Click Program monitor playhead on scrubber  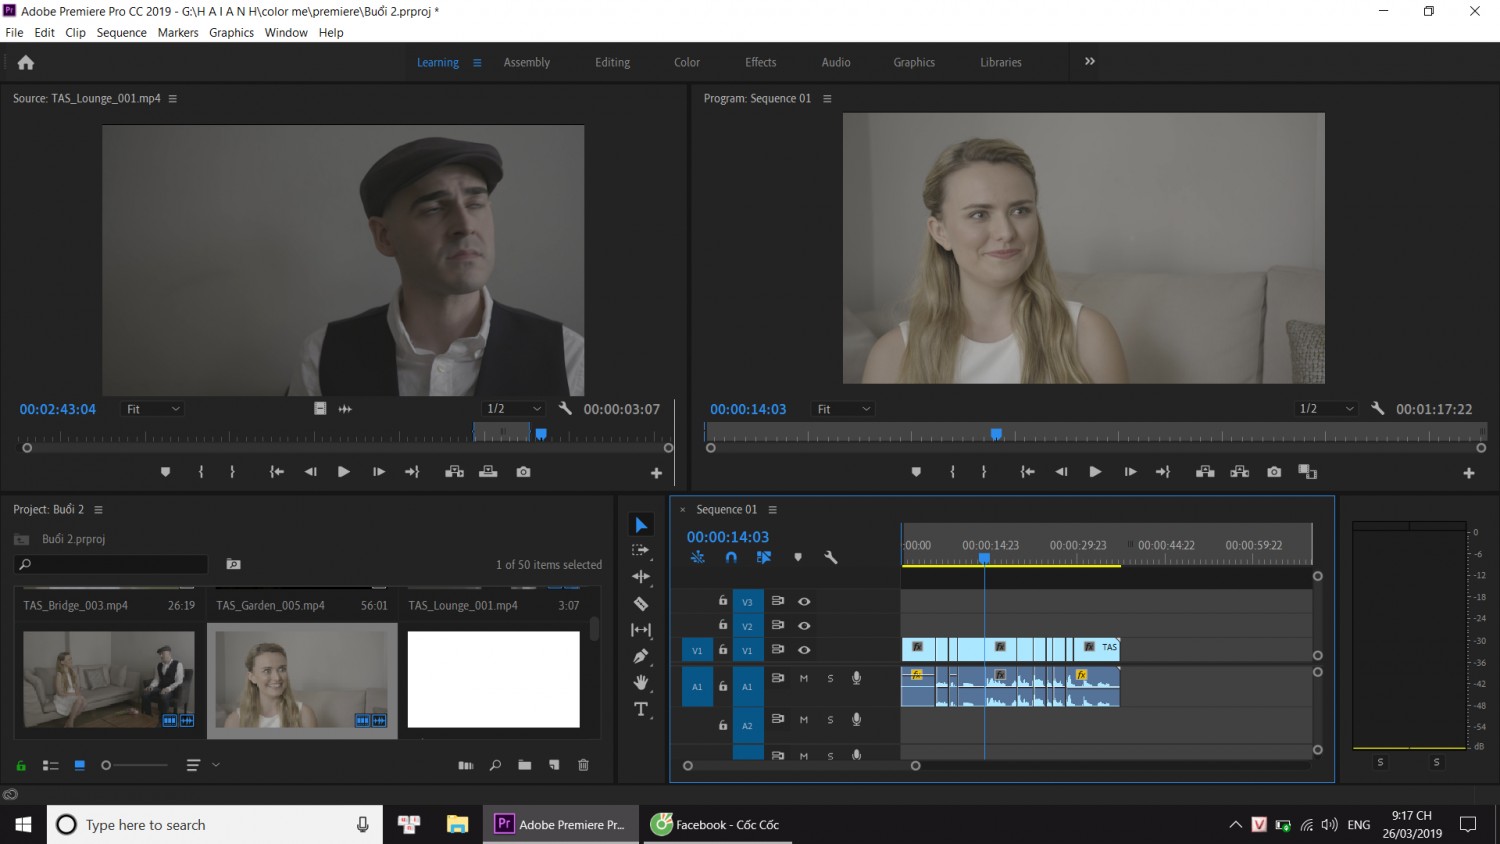[x=996, y=434]
